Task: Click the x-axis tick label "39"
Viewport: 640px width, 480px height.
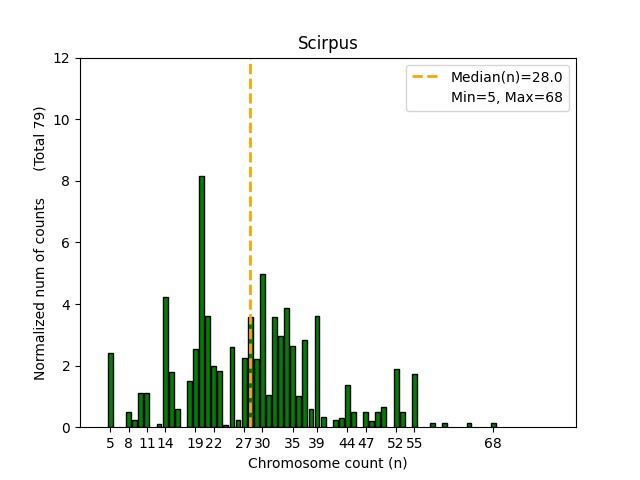Action: click(x=317, y=443)
